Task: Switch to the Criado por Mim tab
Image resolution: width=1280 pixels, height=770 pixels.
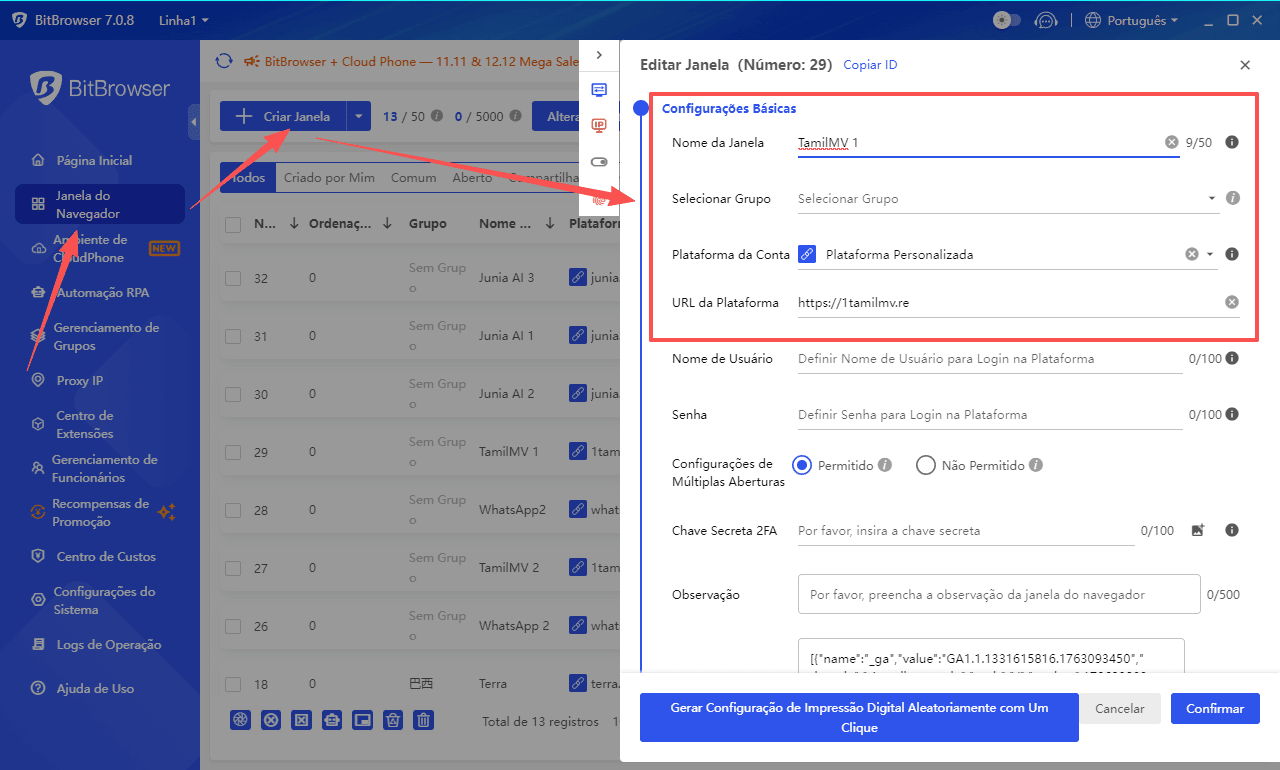Action: 329,178
